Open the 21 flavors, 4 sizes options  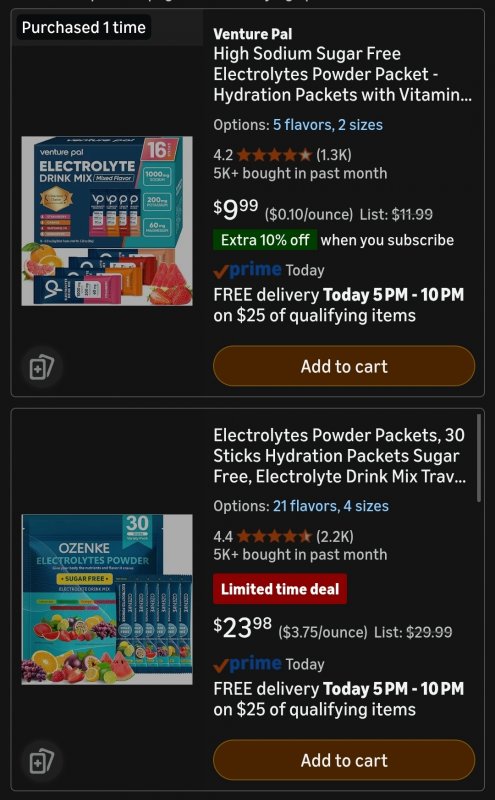[331, 506]
